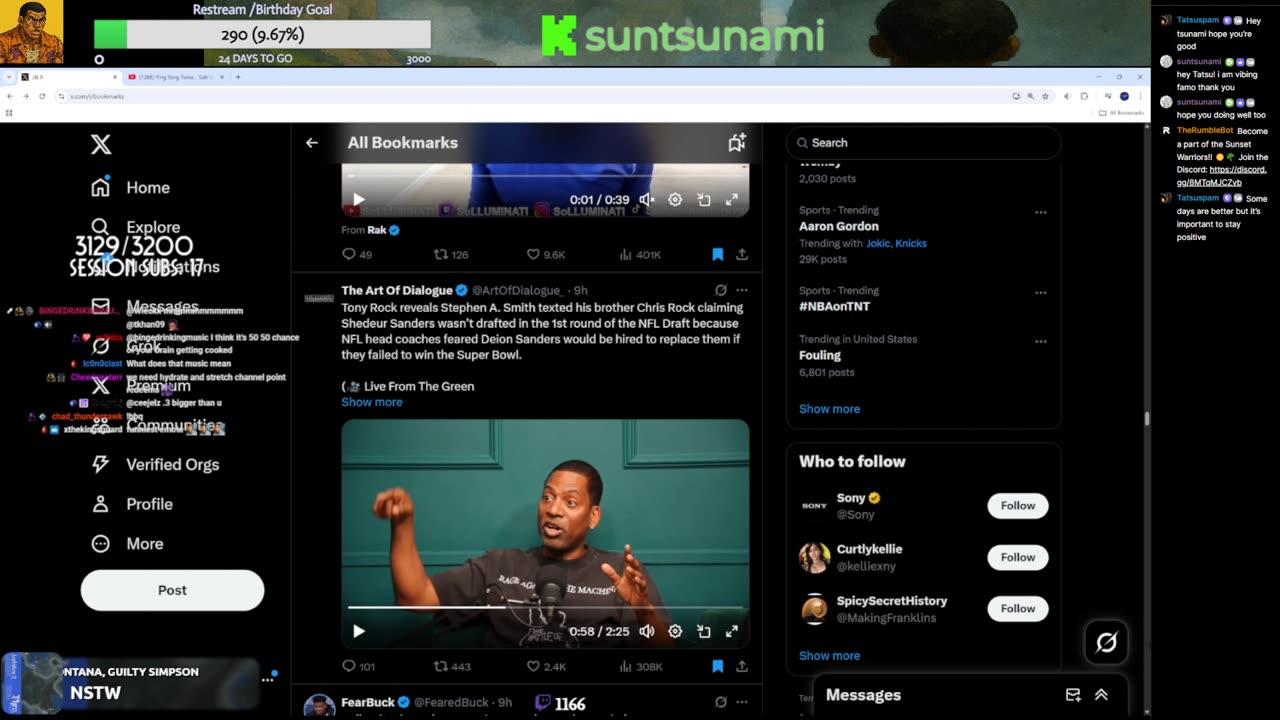Open Home in the X sidebar

coord(131,188)
